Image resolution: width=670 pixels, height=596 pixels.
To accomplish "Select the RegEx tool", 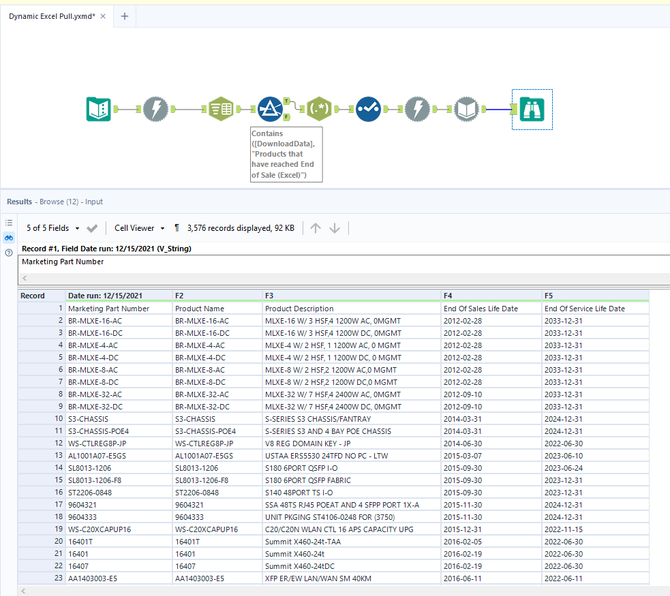I will pos(319,109).
